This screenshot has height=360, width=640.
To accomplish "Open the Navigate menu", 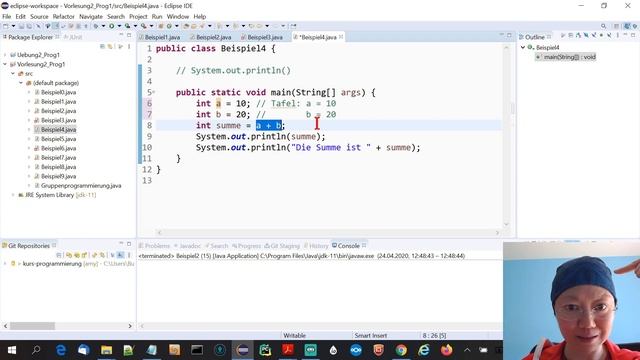I will (x=91, y=16).
